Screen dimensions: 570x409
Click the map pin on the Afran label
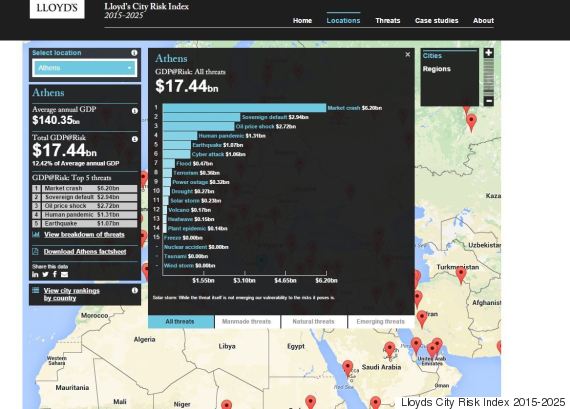click(x=422, y=318)
